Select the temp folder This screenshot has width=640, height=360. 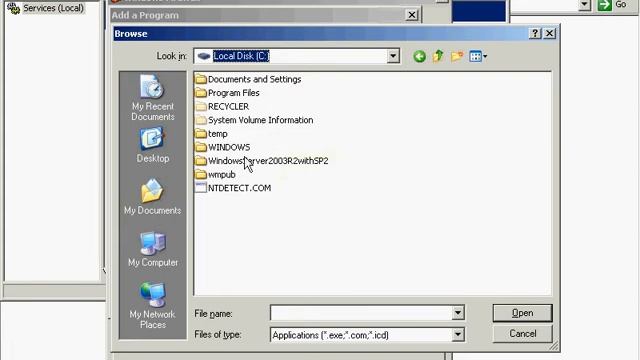coord(211,133)
